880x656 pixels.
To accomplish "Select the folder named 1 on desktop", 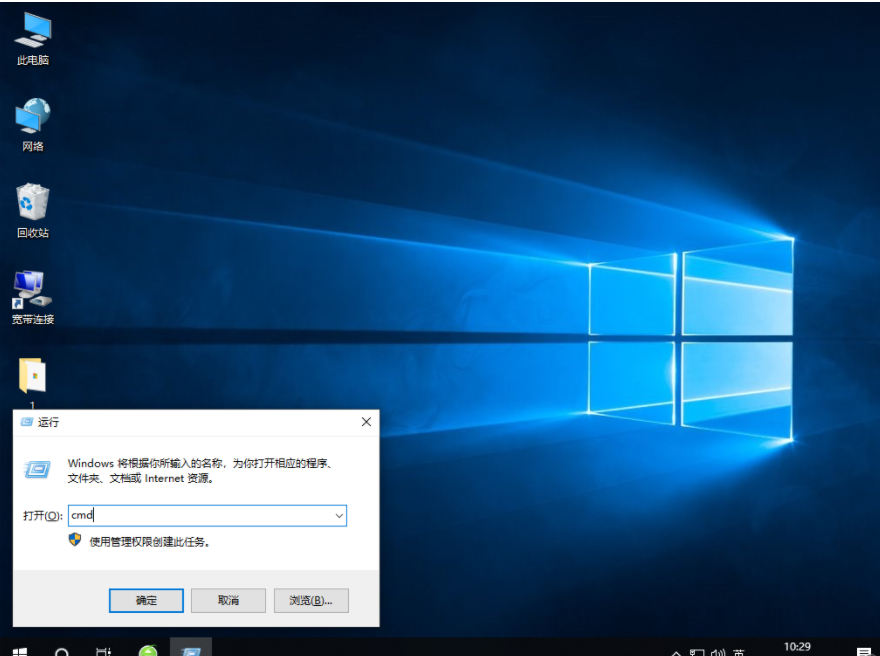I will (x=32, y=376).
